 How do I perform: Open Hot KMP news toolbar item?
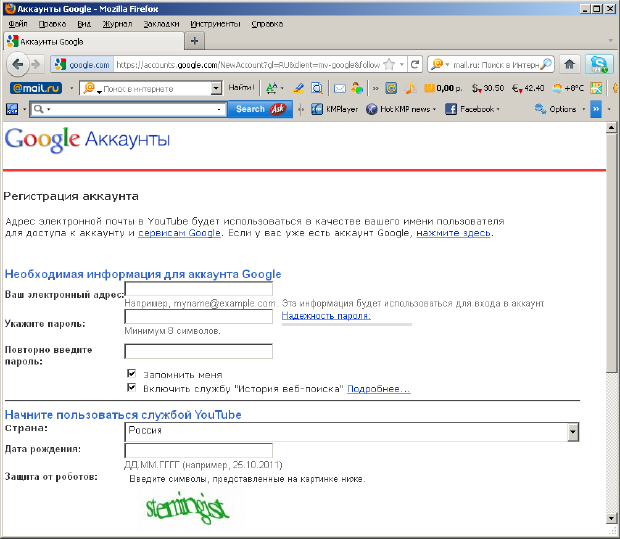click(401, 109)
